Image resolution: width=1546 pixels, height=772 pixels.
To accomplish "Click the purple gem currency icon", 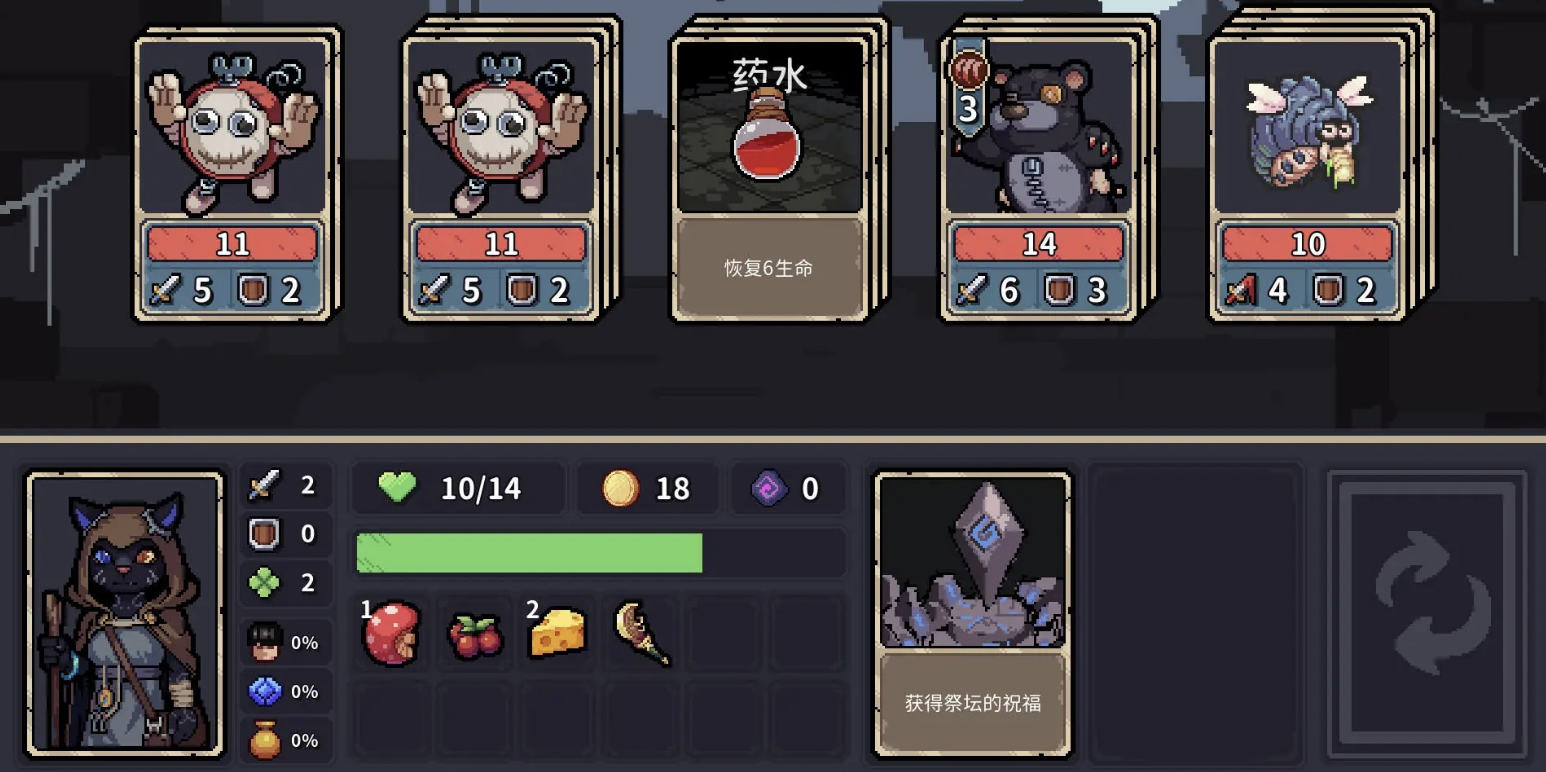I will 770,488.
